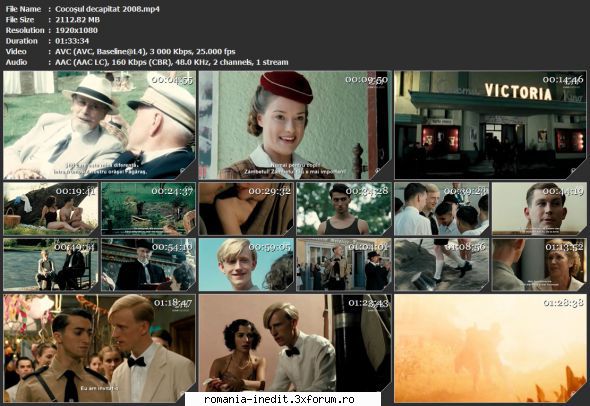Click the 01:28:38 orange haze thumbnail
This screenshot has width=590, height=406.
click(490, 348)
